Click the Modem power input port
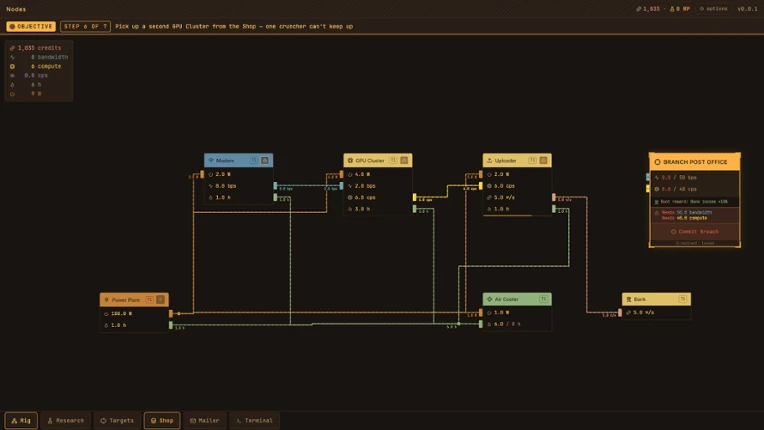This screenshot has height=430, width=764. pos(202,174)
